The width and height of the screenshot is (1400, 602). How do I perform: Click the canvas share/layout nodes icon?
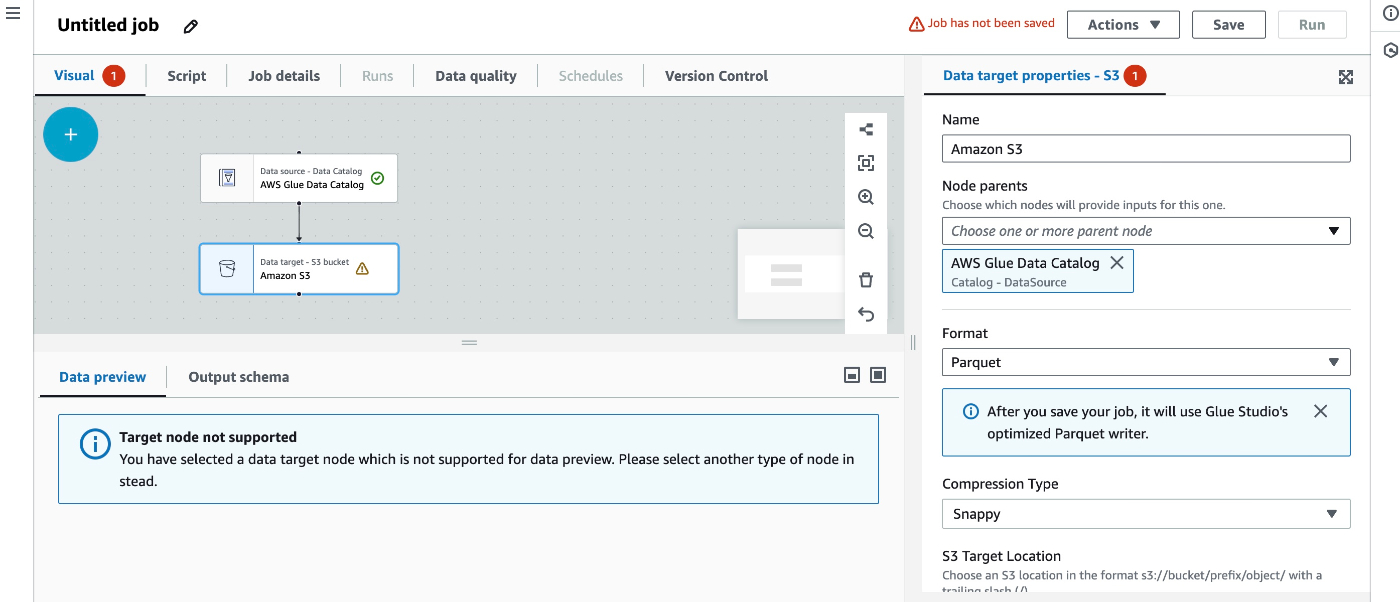pyautogui.click(x=866, y=129)
